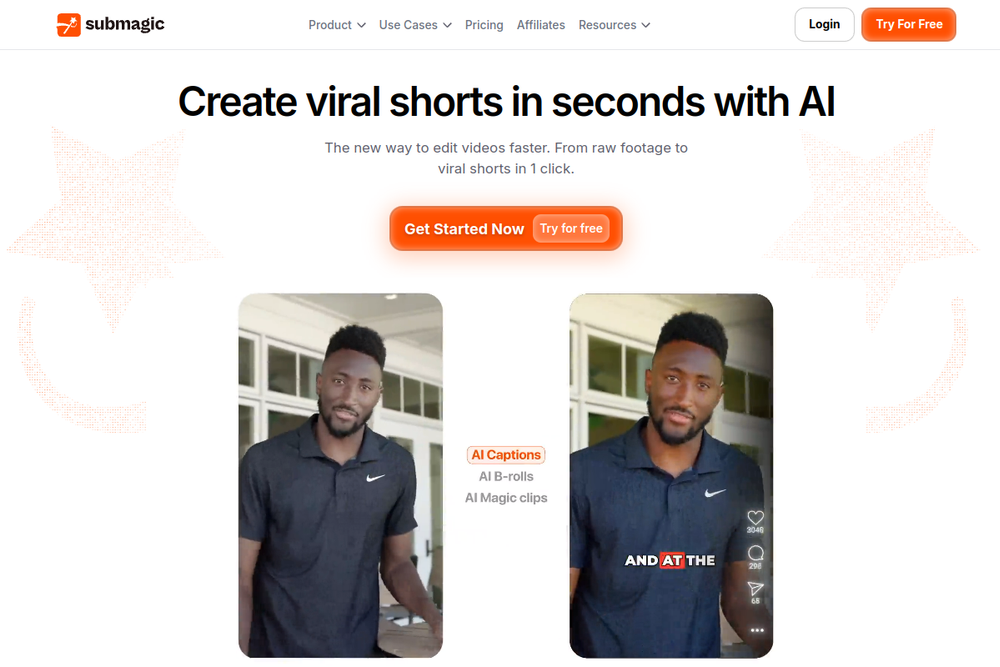Select the AI Captions feature tab

(x=506, y=455)
